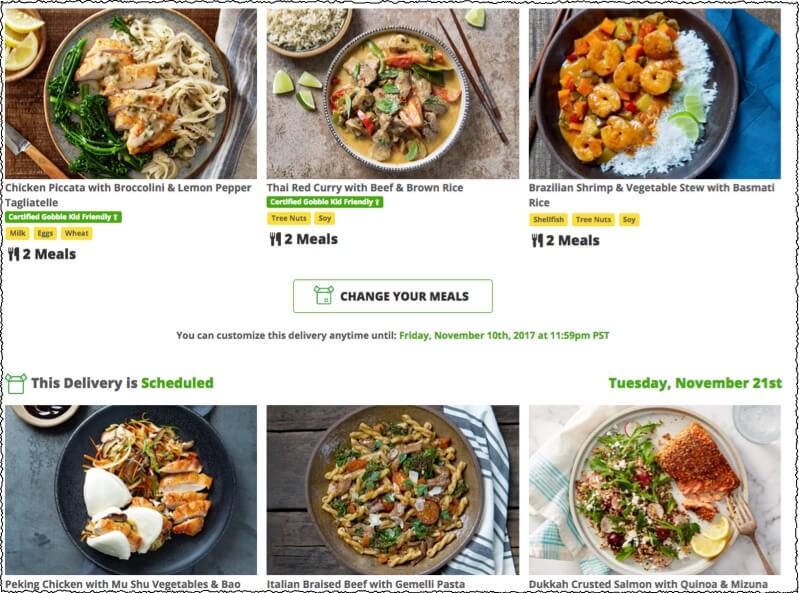Click the Brazilian Shrimp & Vegetable Stew title
The image size is (799, 593).
tap(652, 195)
